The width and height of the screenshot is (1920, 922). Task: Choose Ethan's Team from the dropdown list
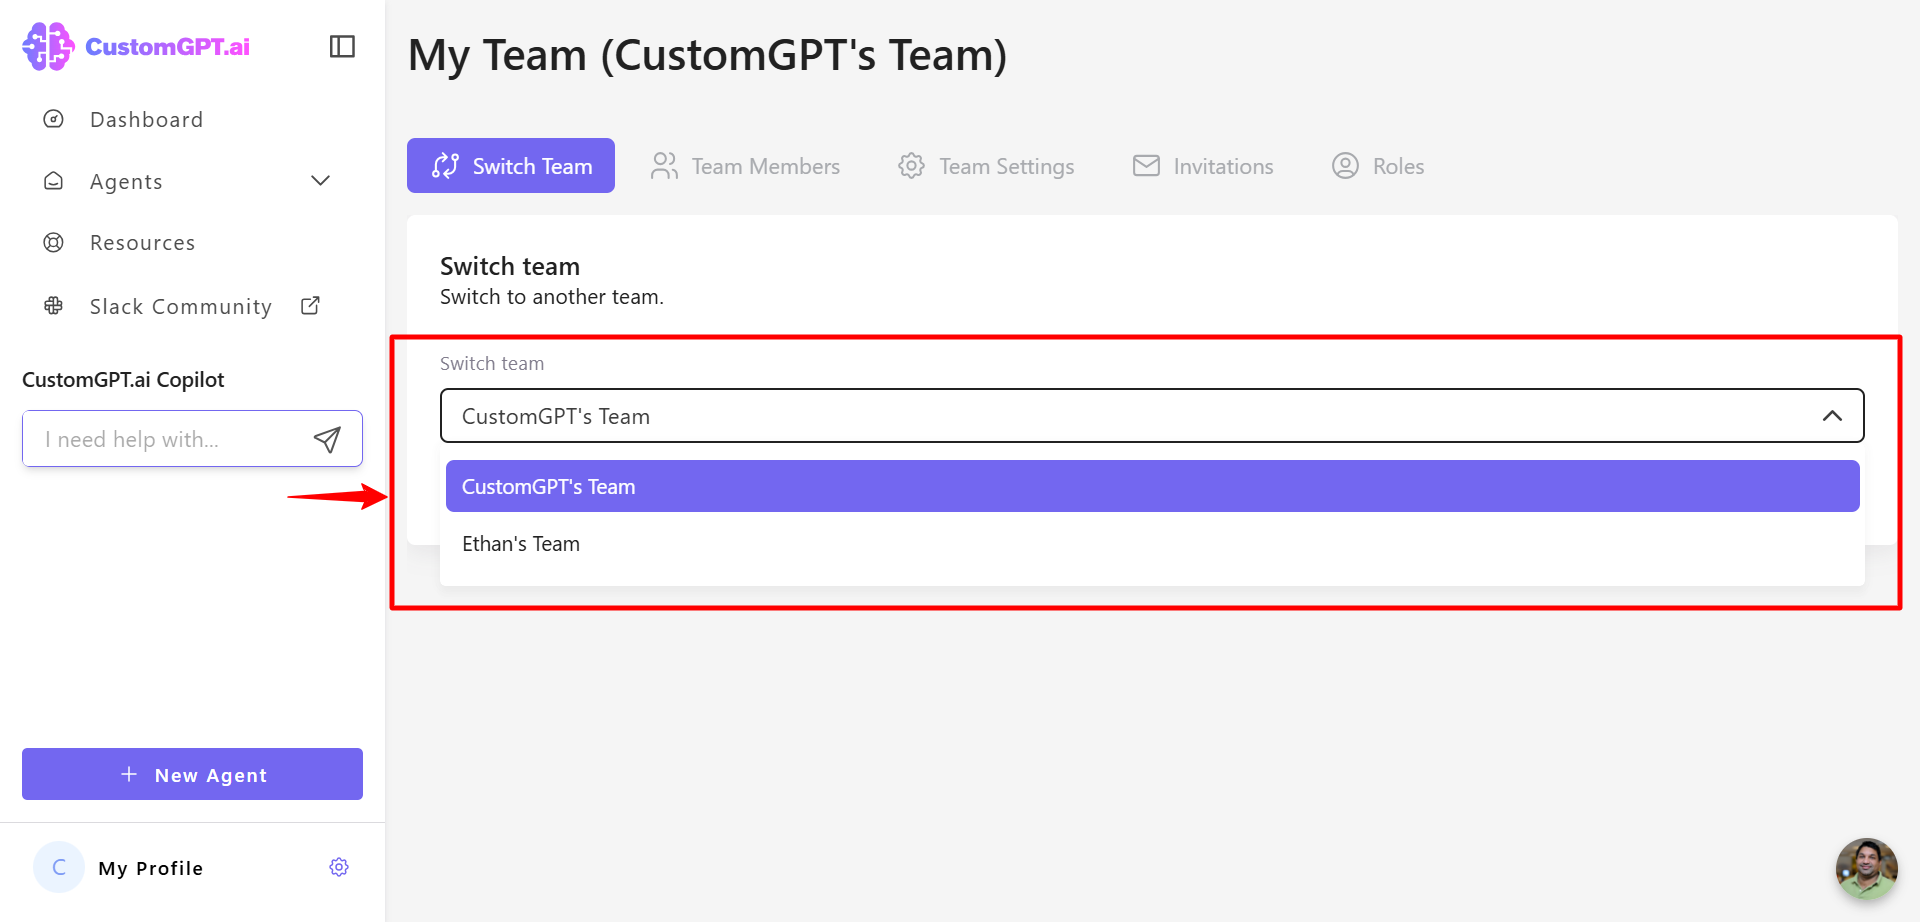pyautogui.click(x=1152, y=544)
